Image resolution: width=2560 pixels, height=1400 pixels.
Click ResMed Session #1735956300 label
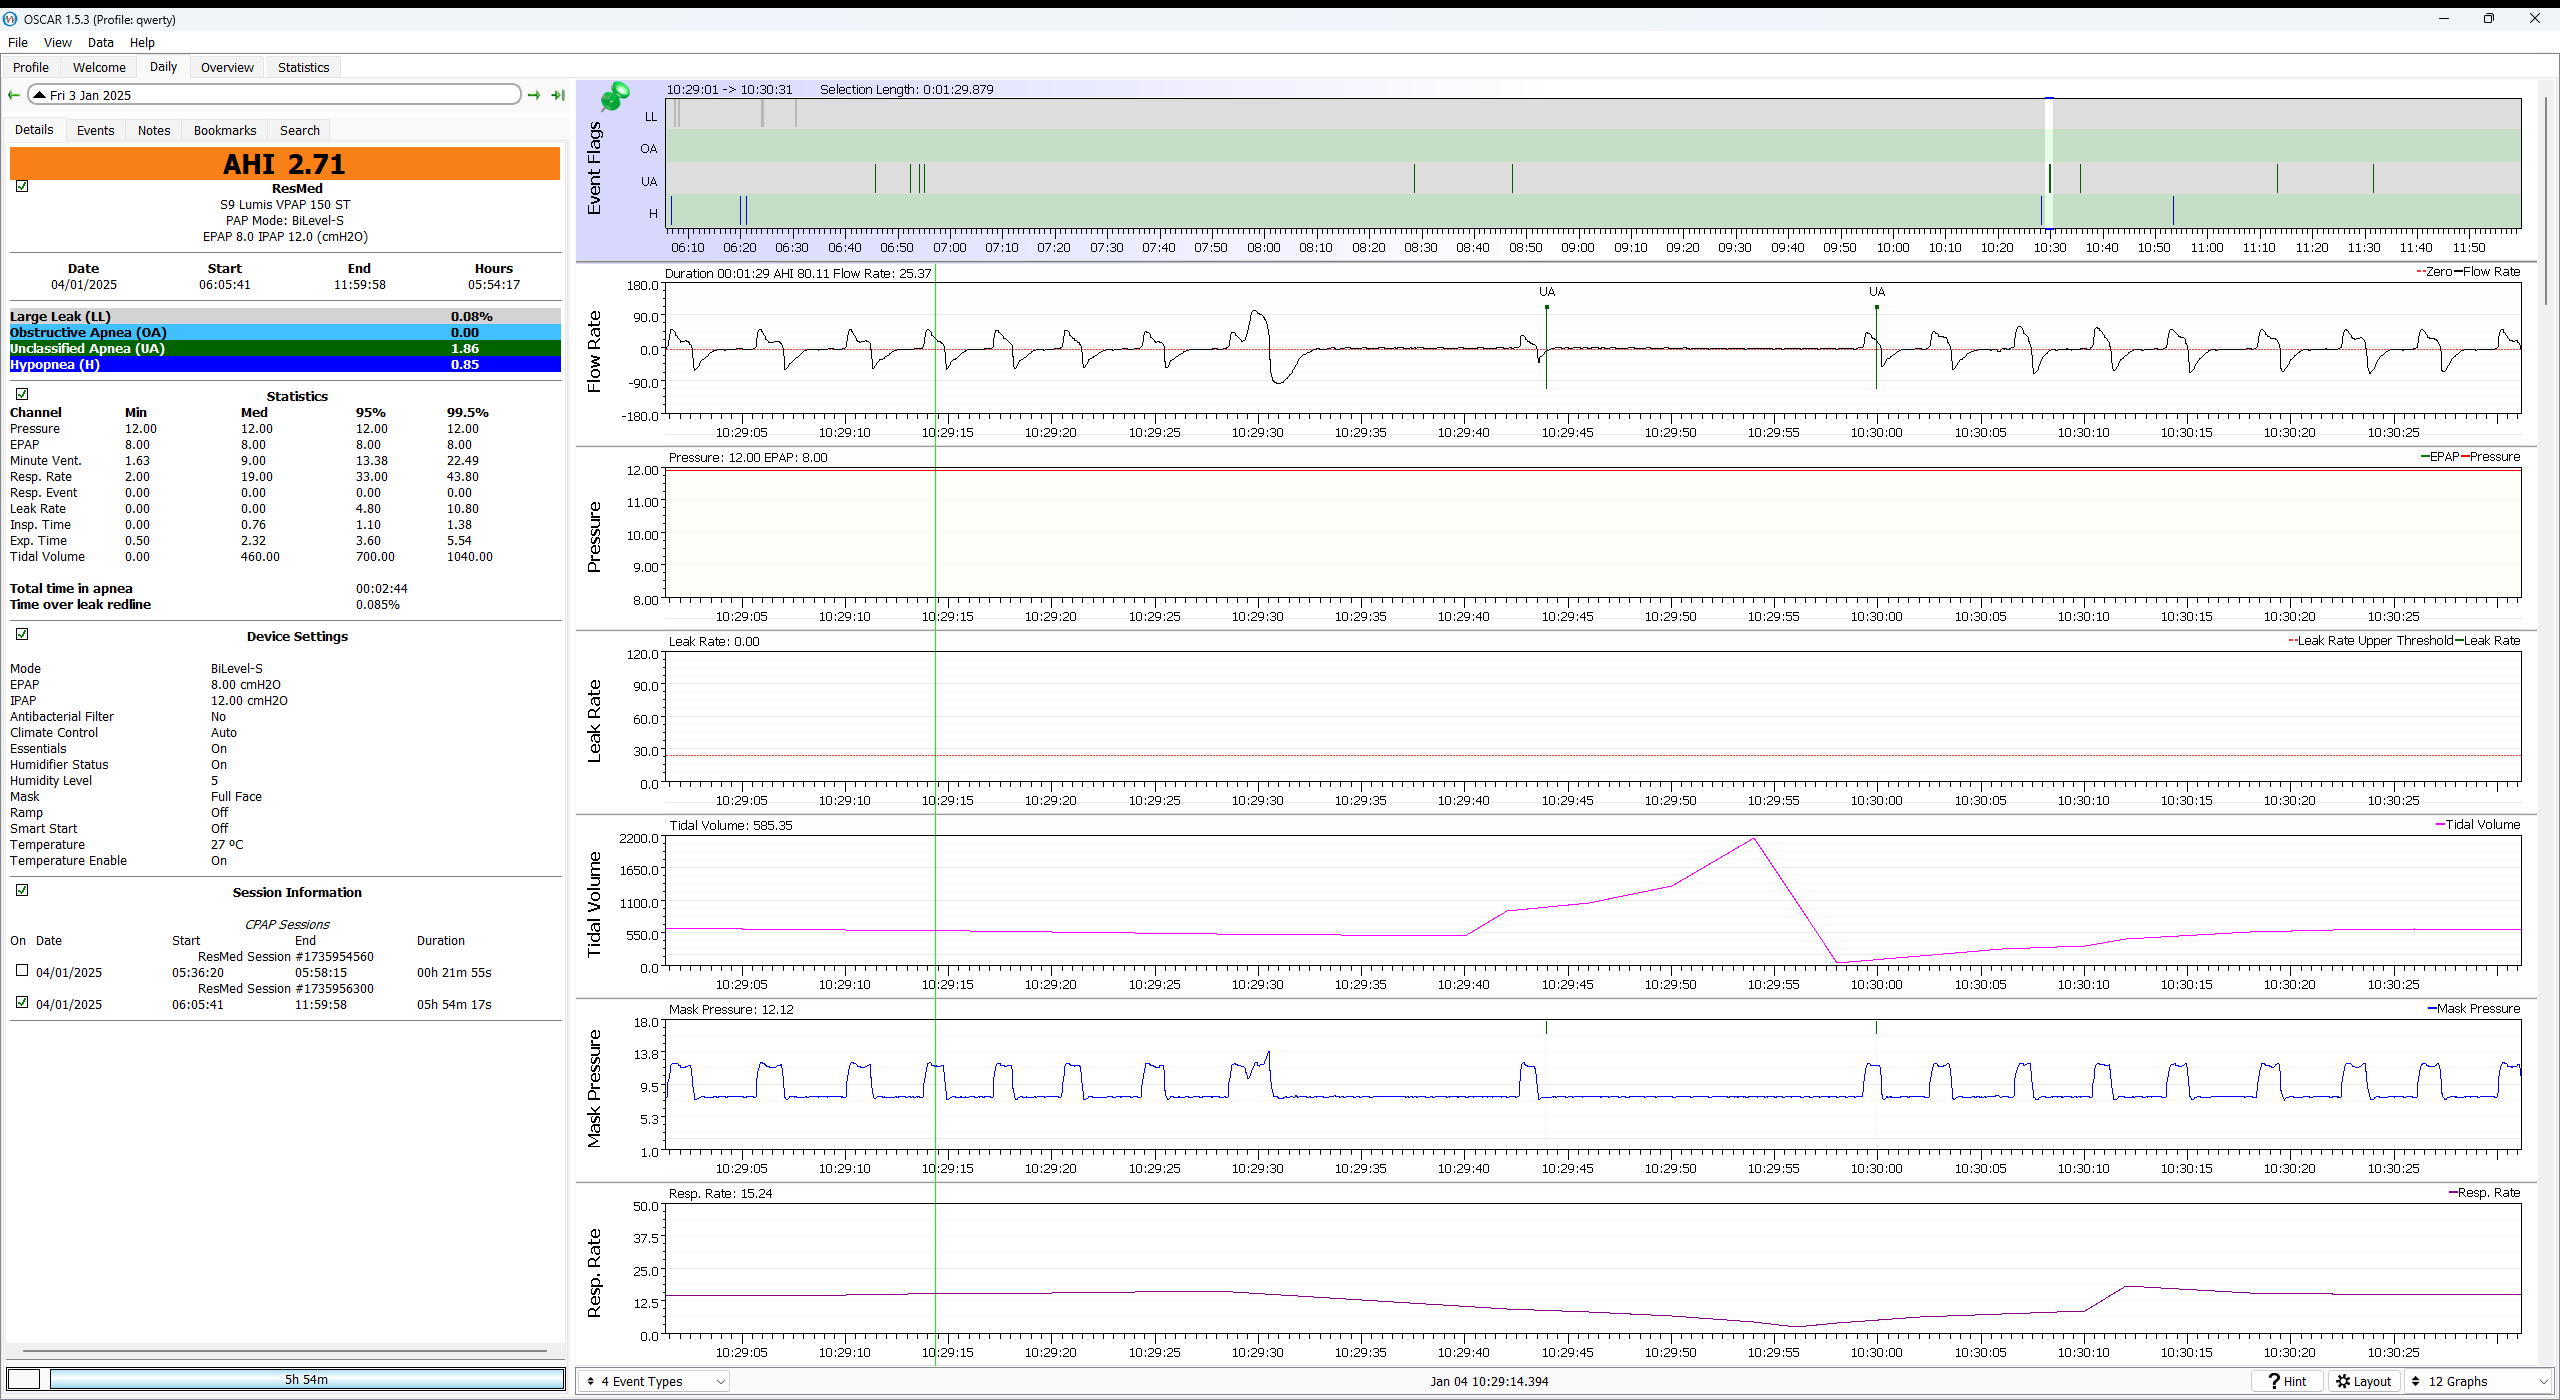285,989
